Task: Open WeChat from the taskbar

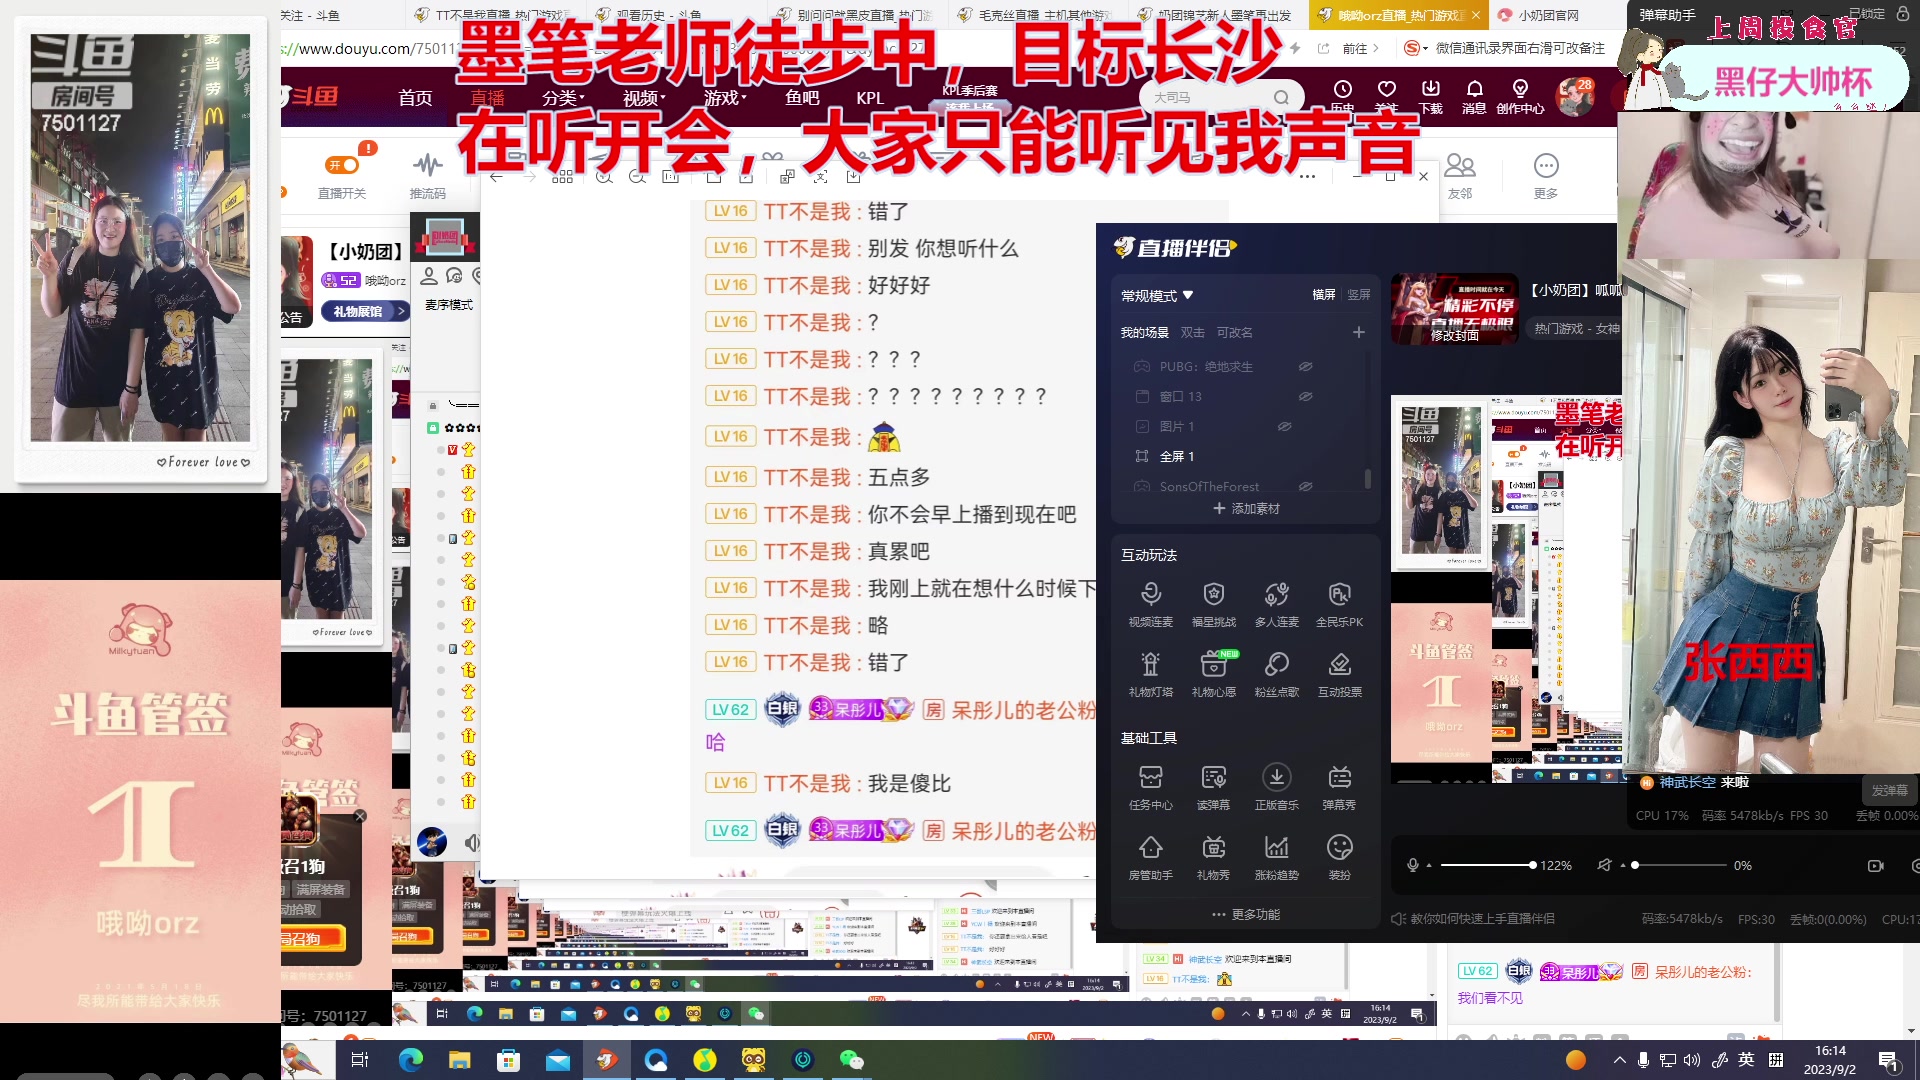Action: (852, 1060)
